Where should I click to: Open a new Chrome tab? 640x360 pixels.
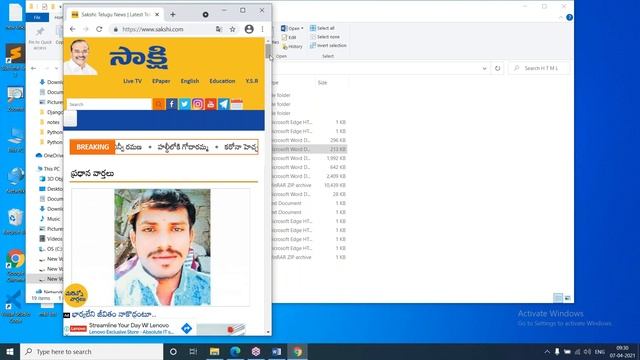(x=173, y=15)
